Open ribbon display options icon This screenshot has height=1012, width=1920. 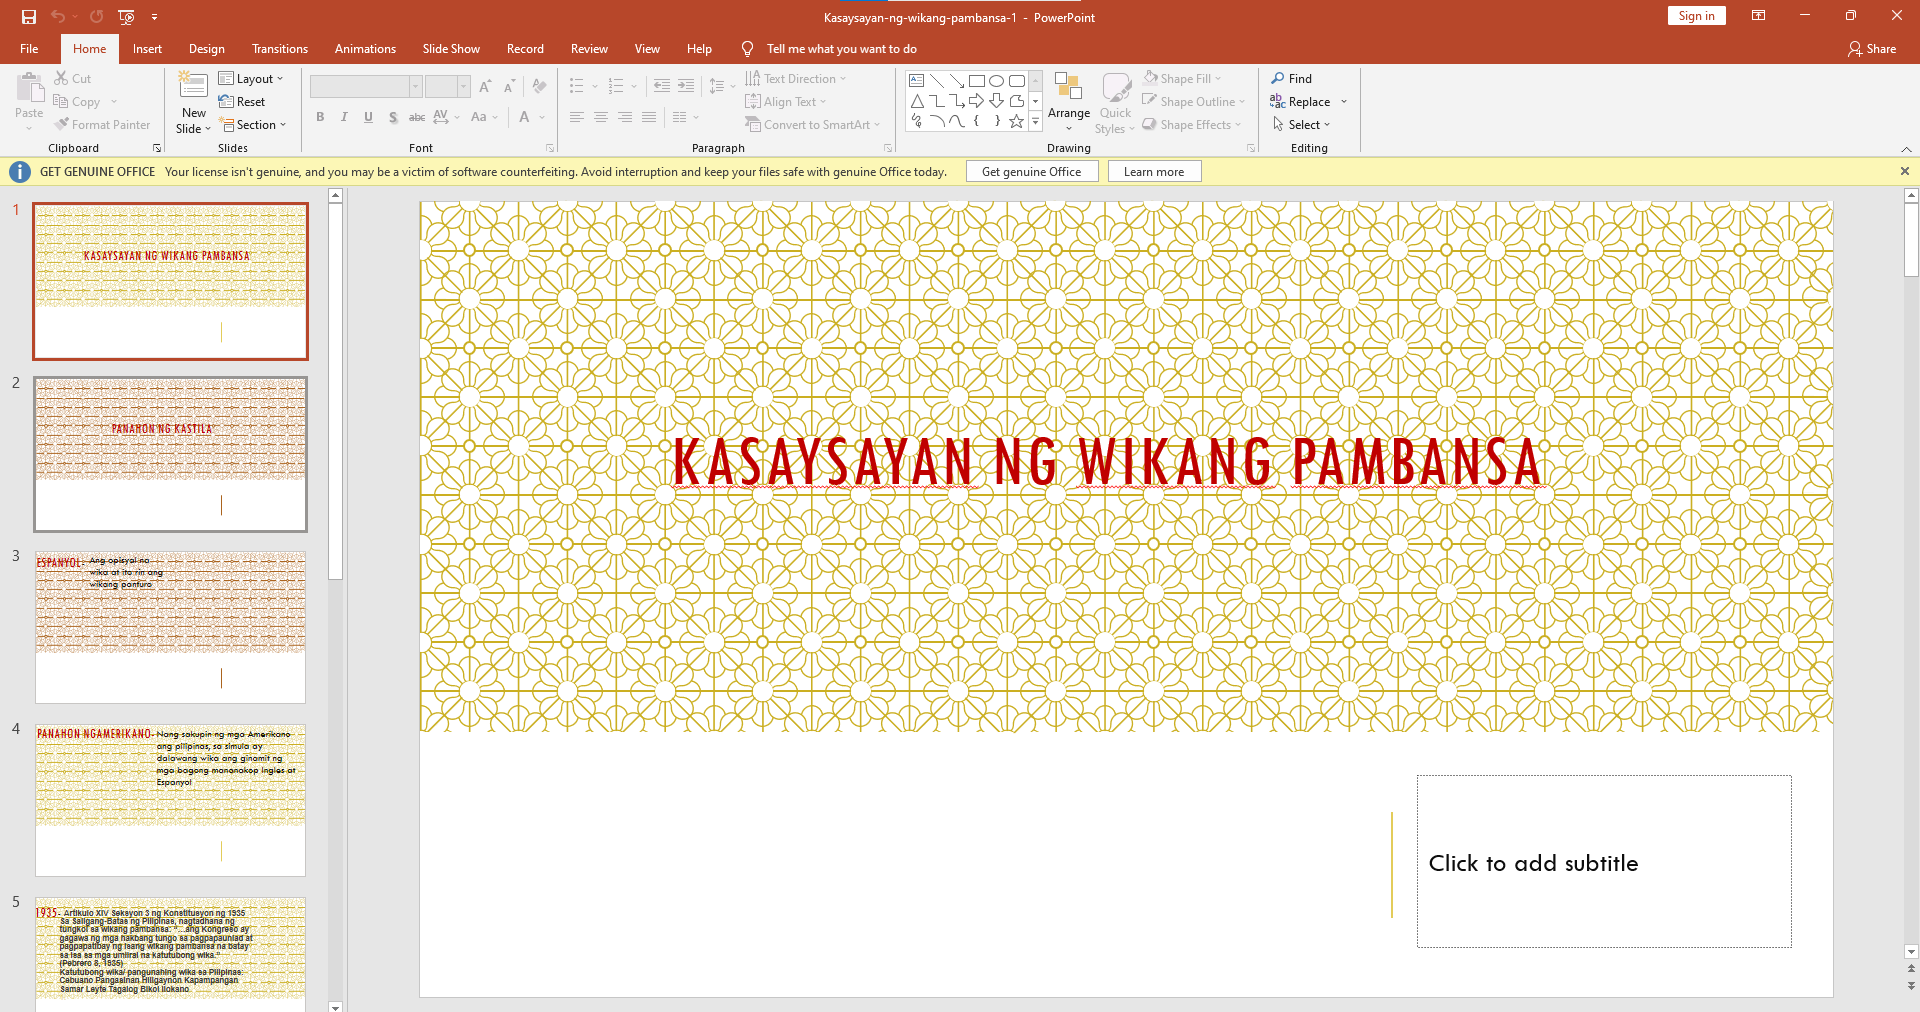pyautogui.click(x=1758, y=16)
